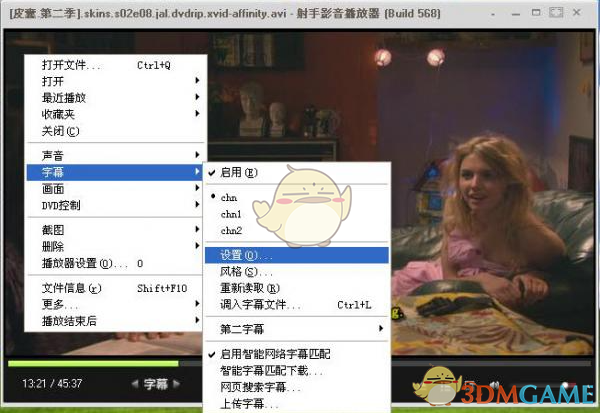This screenshot has height=413, width=605.
Task: Click the speaker mute icon
Action: [x=494, y=384]
